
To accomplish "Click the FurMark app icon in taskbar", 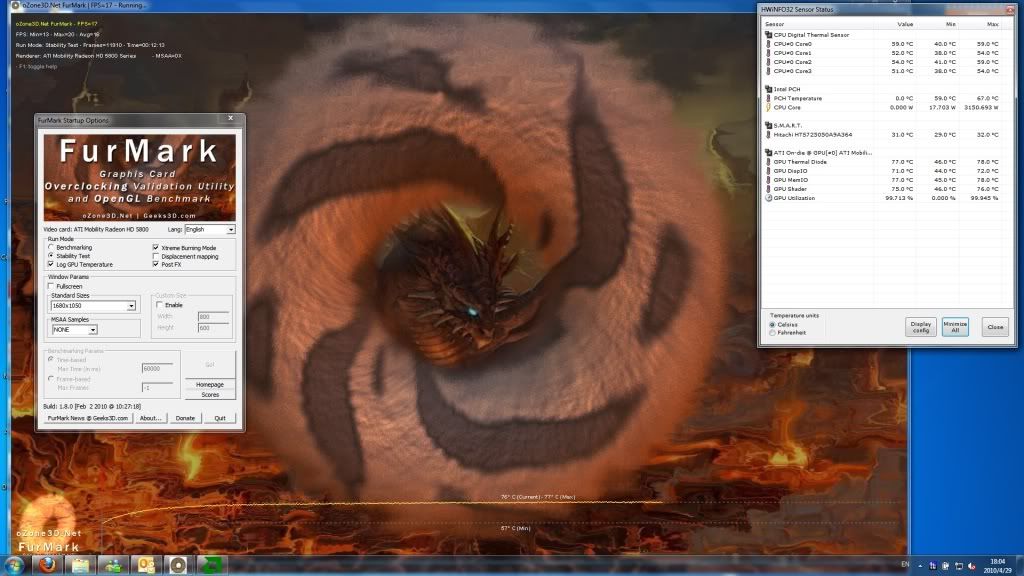I will 178,565.
